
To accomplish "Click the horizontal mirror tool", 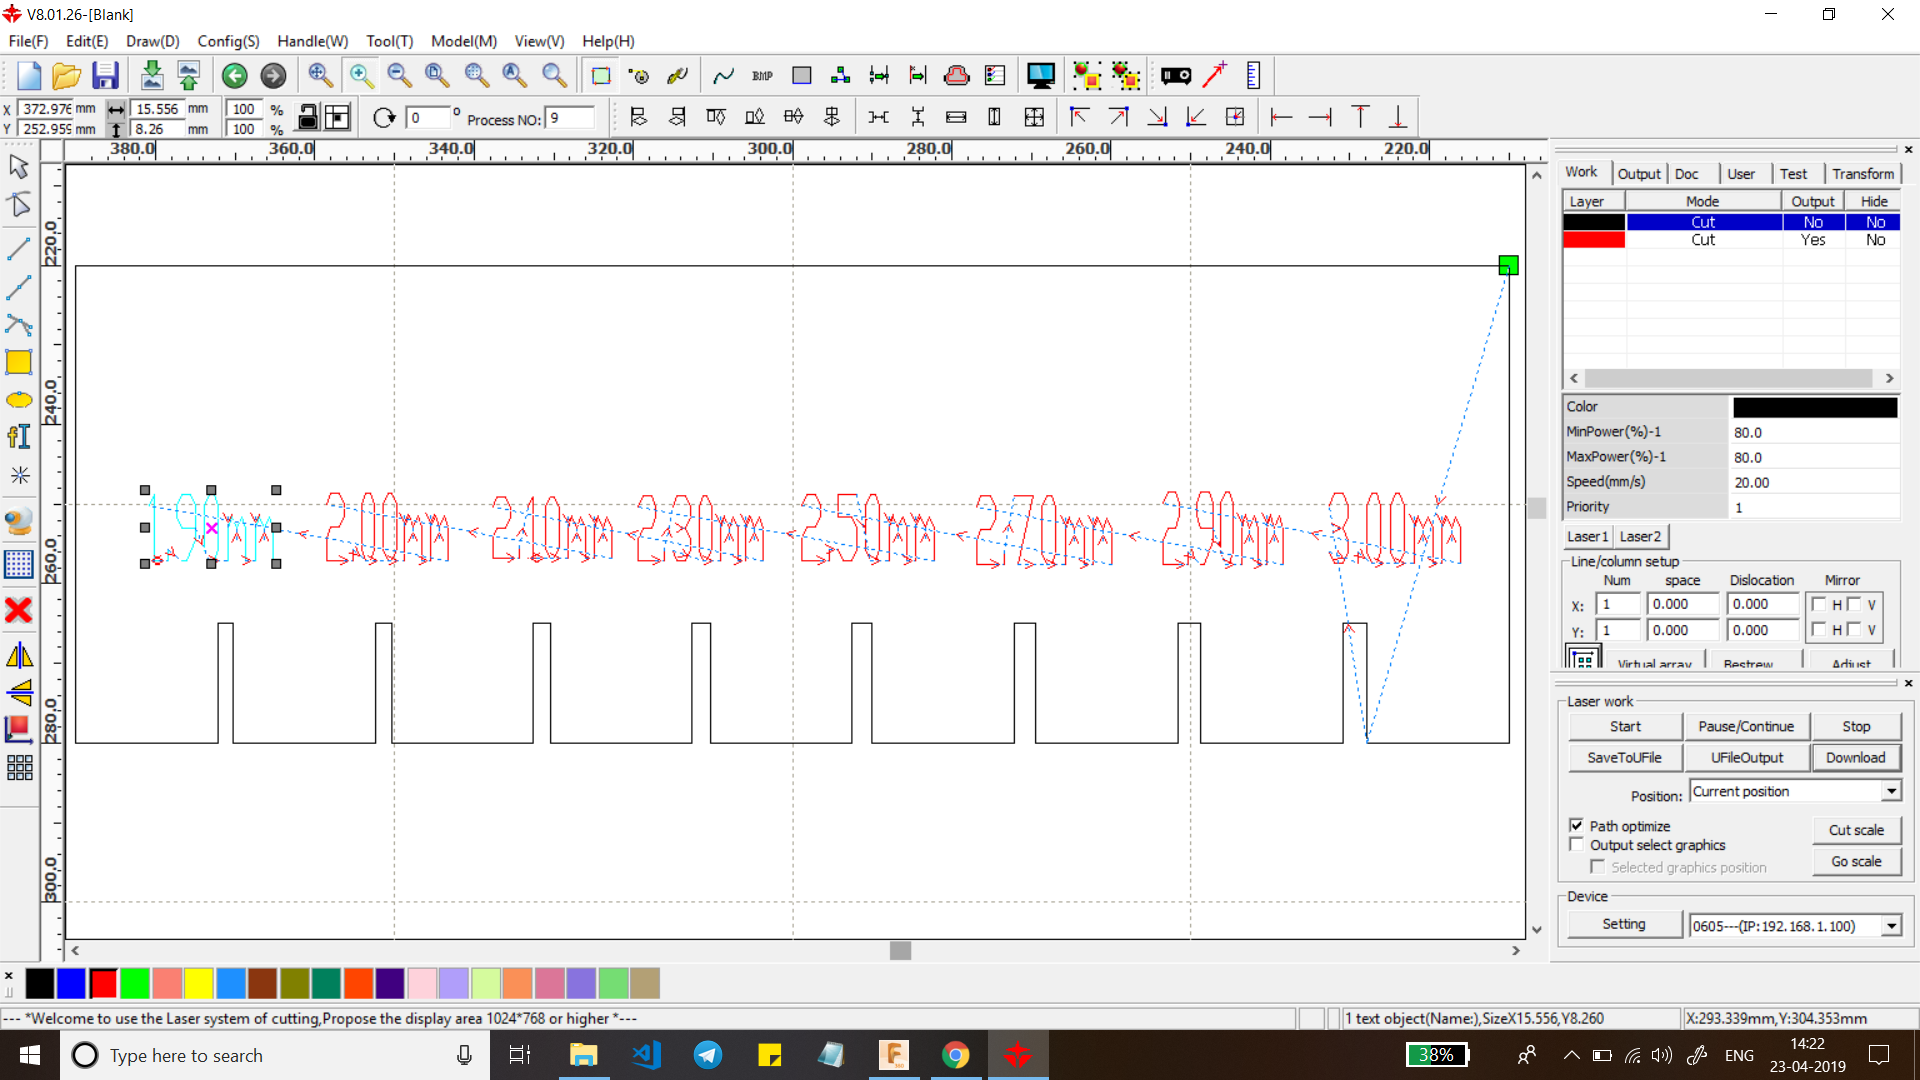I will click(x=19, y=656).
